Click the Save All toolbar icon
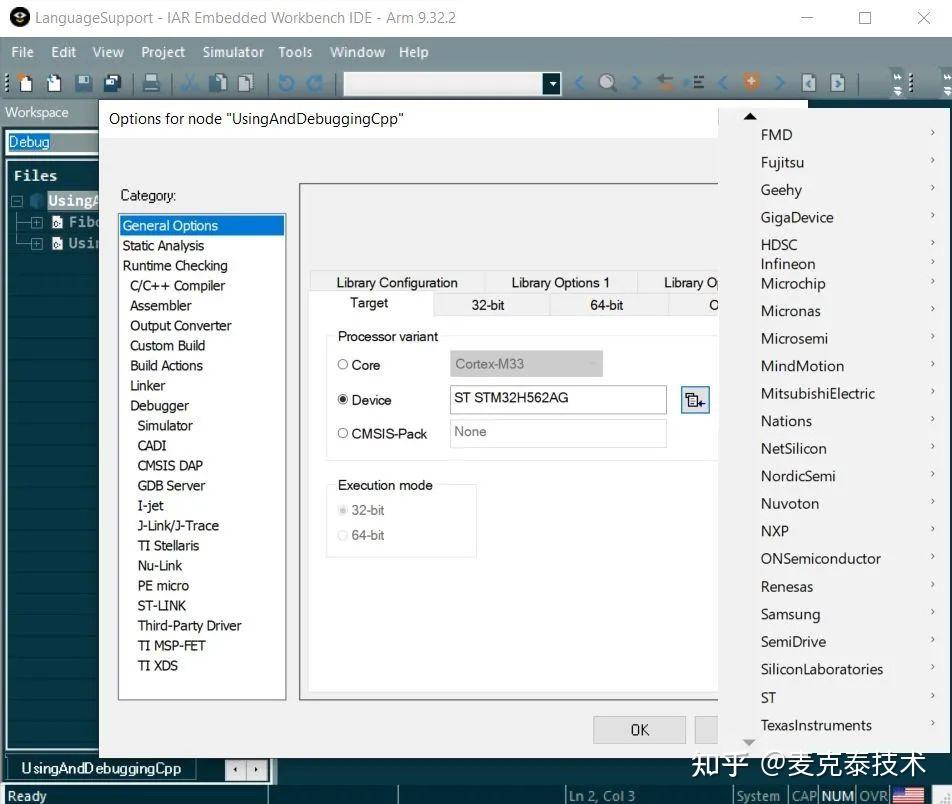This screenshot has height=804, width=952. [x=113, y=83]
